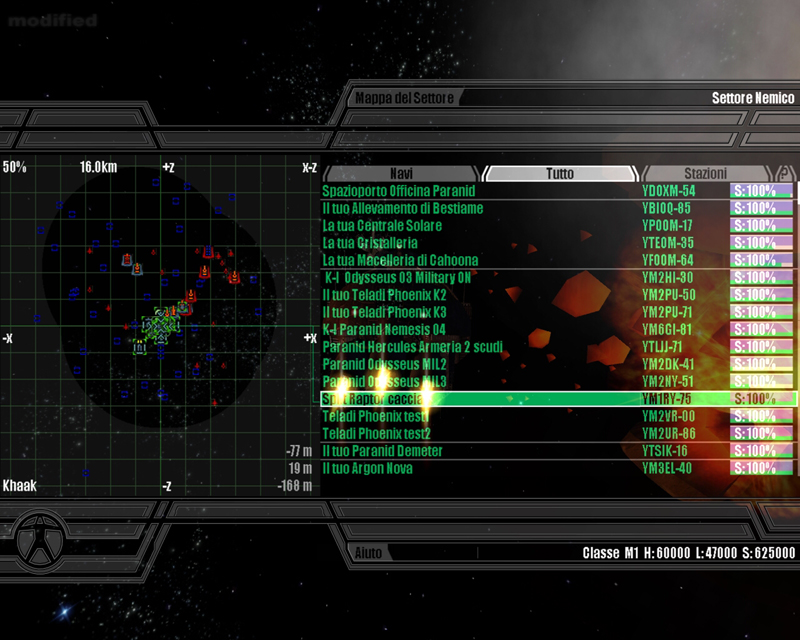Viewport: 800px width, 640px height.
Task: Click shield bar for Il tuo Argon Nova
Action: coord(762,469)
